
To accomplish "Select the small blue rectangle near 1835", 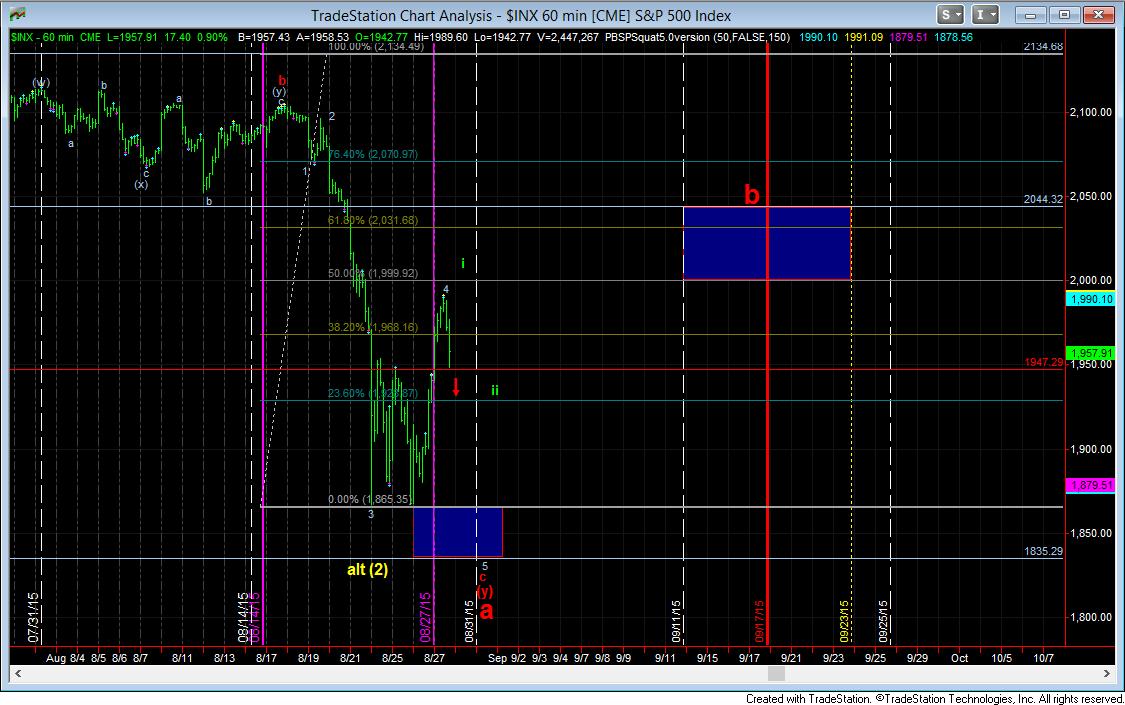I will point(457,531).
